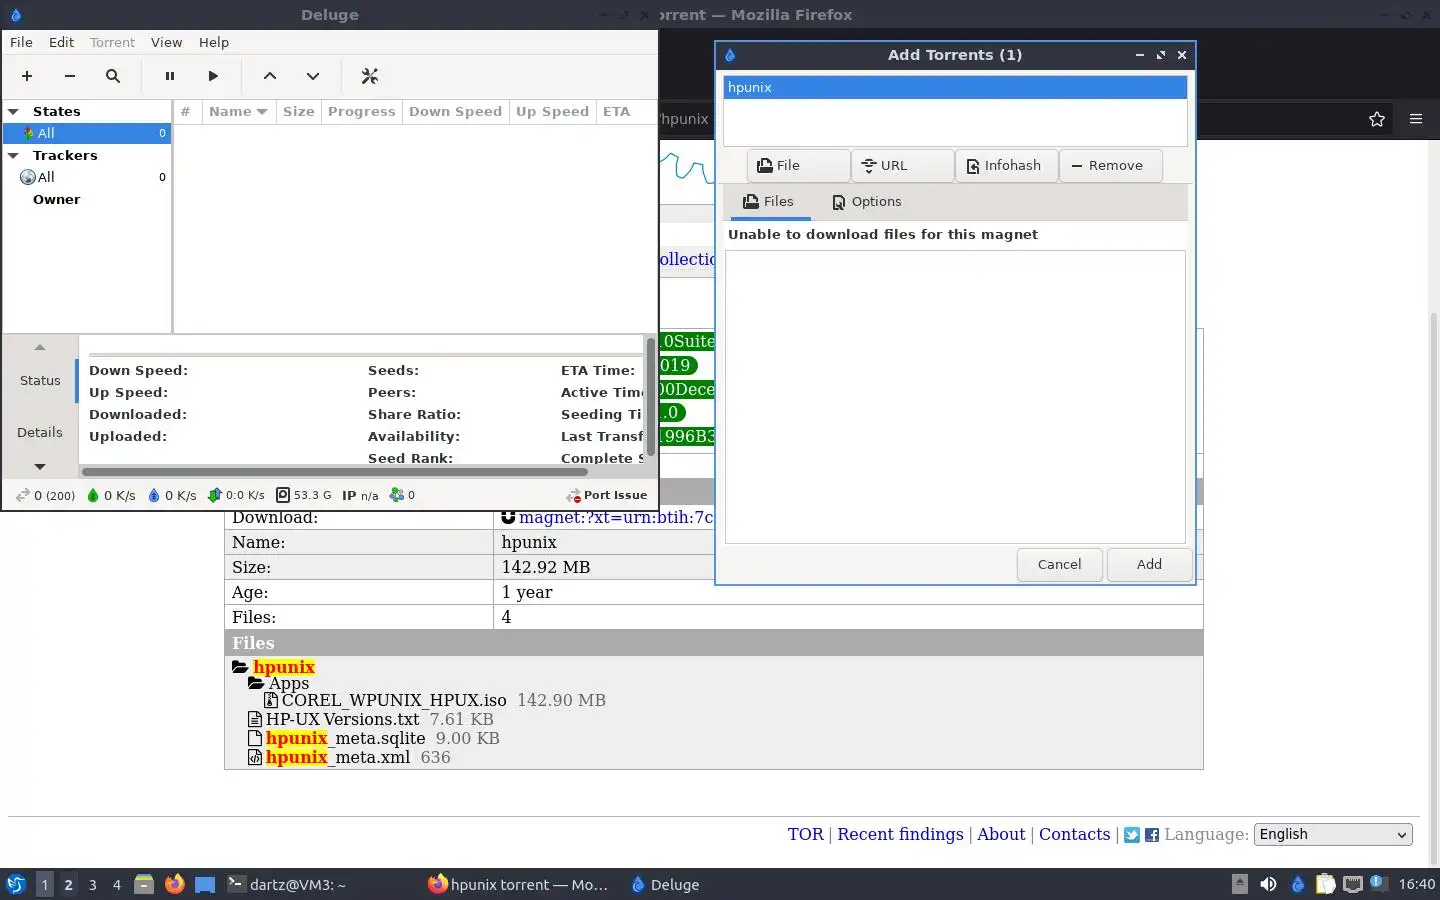Move torrent up in queue with up chevron

(270, 76)
